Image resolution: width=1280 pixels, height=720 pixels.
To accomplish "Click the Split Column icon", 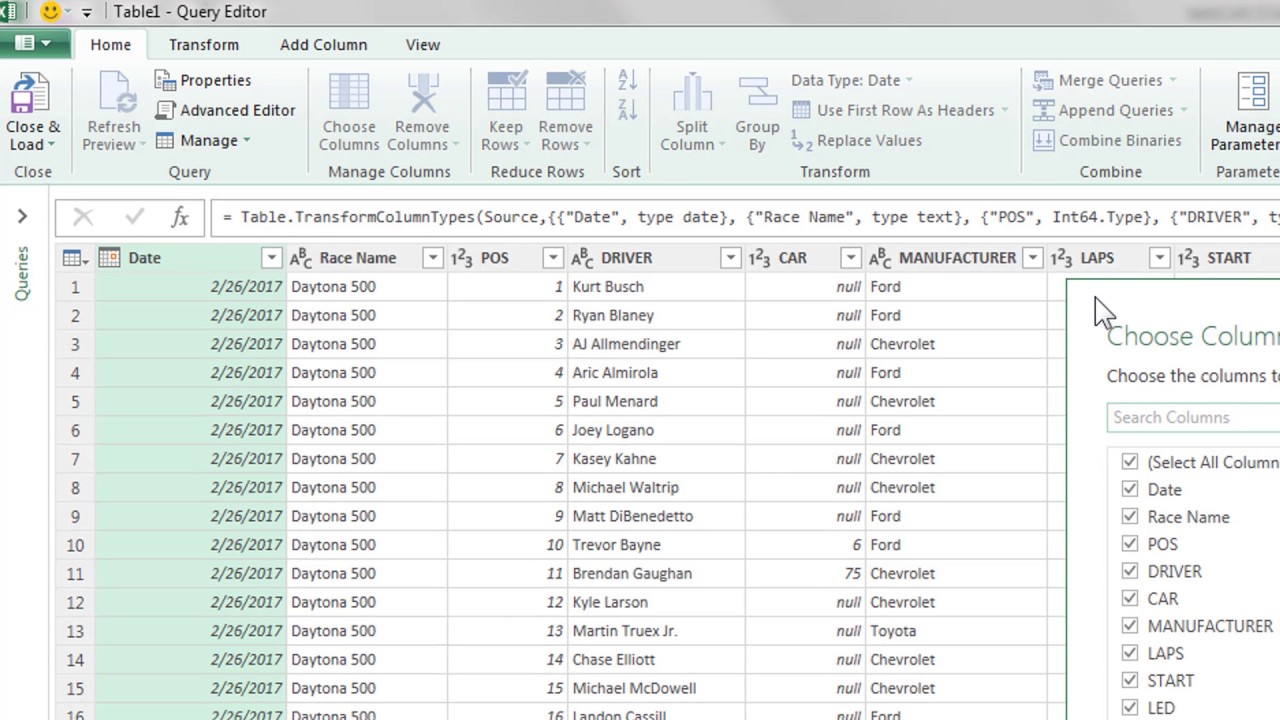I will (x=691, y=93).
